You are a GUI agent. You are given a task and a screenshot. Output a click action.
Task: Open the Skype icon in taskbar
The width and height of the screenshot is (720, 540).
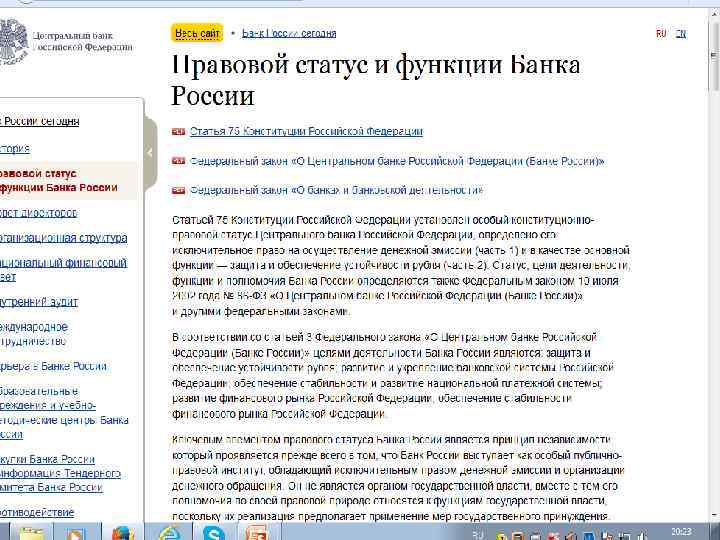point(214,533)
